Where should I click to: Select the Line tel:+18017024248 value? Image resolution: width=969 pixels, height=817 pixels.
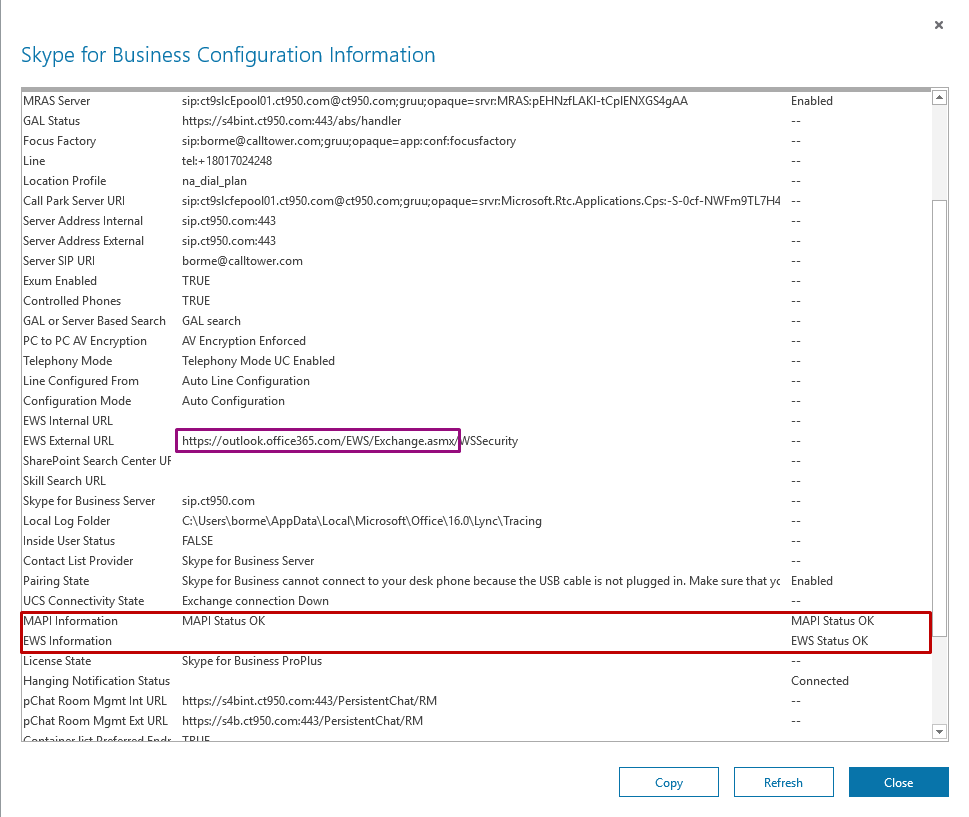tap(227, 161)
